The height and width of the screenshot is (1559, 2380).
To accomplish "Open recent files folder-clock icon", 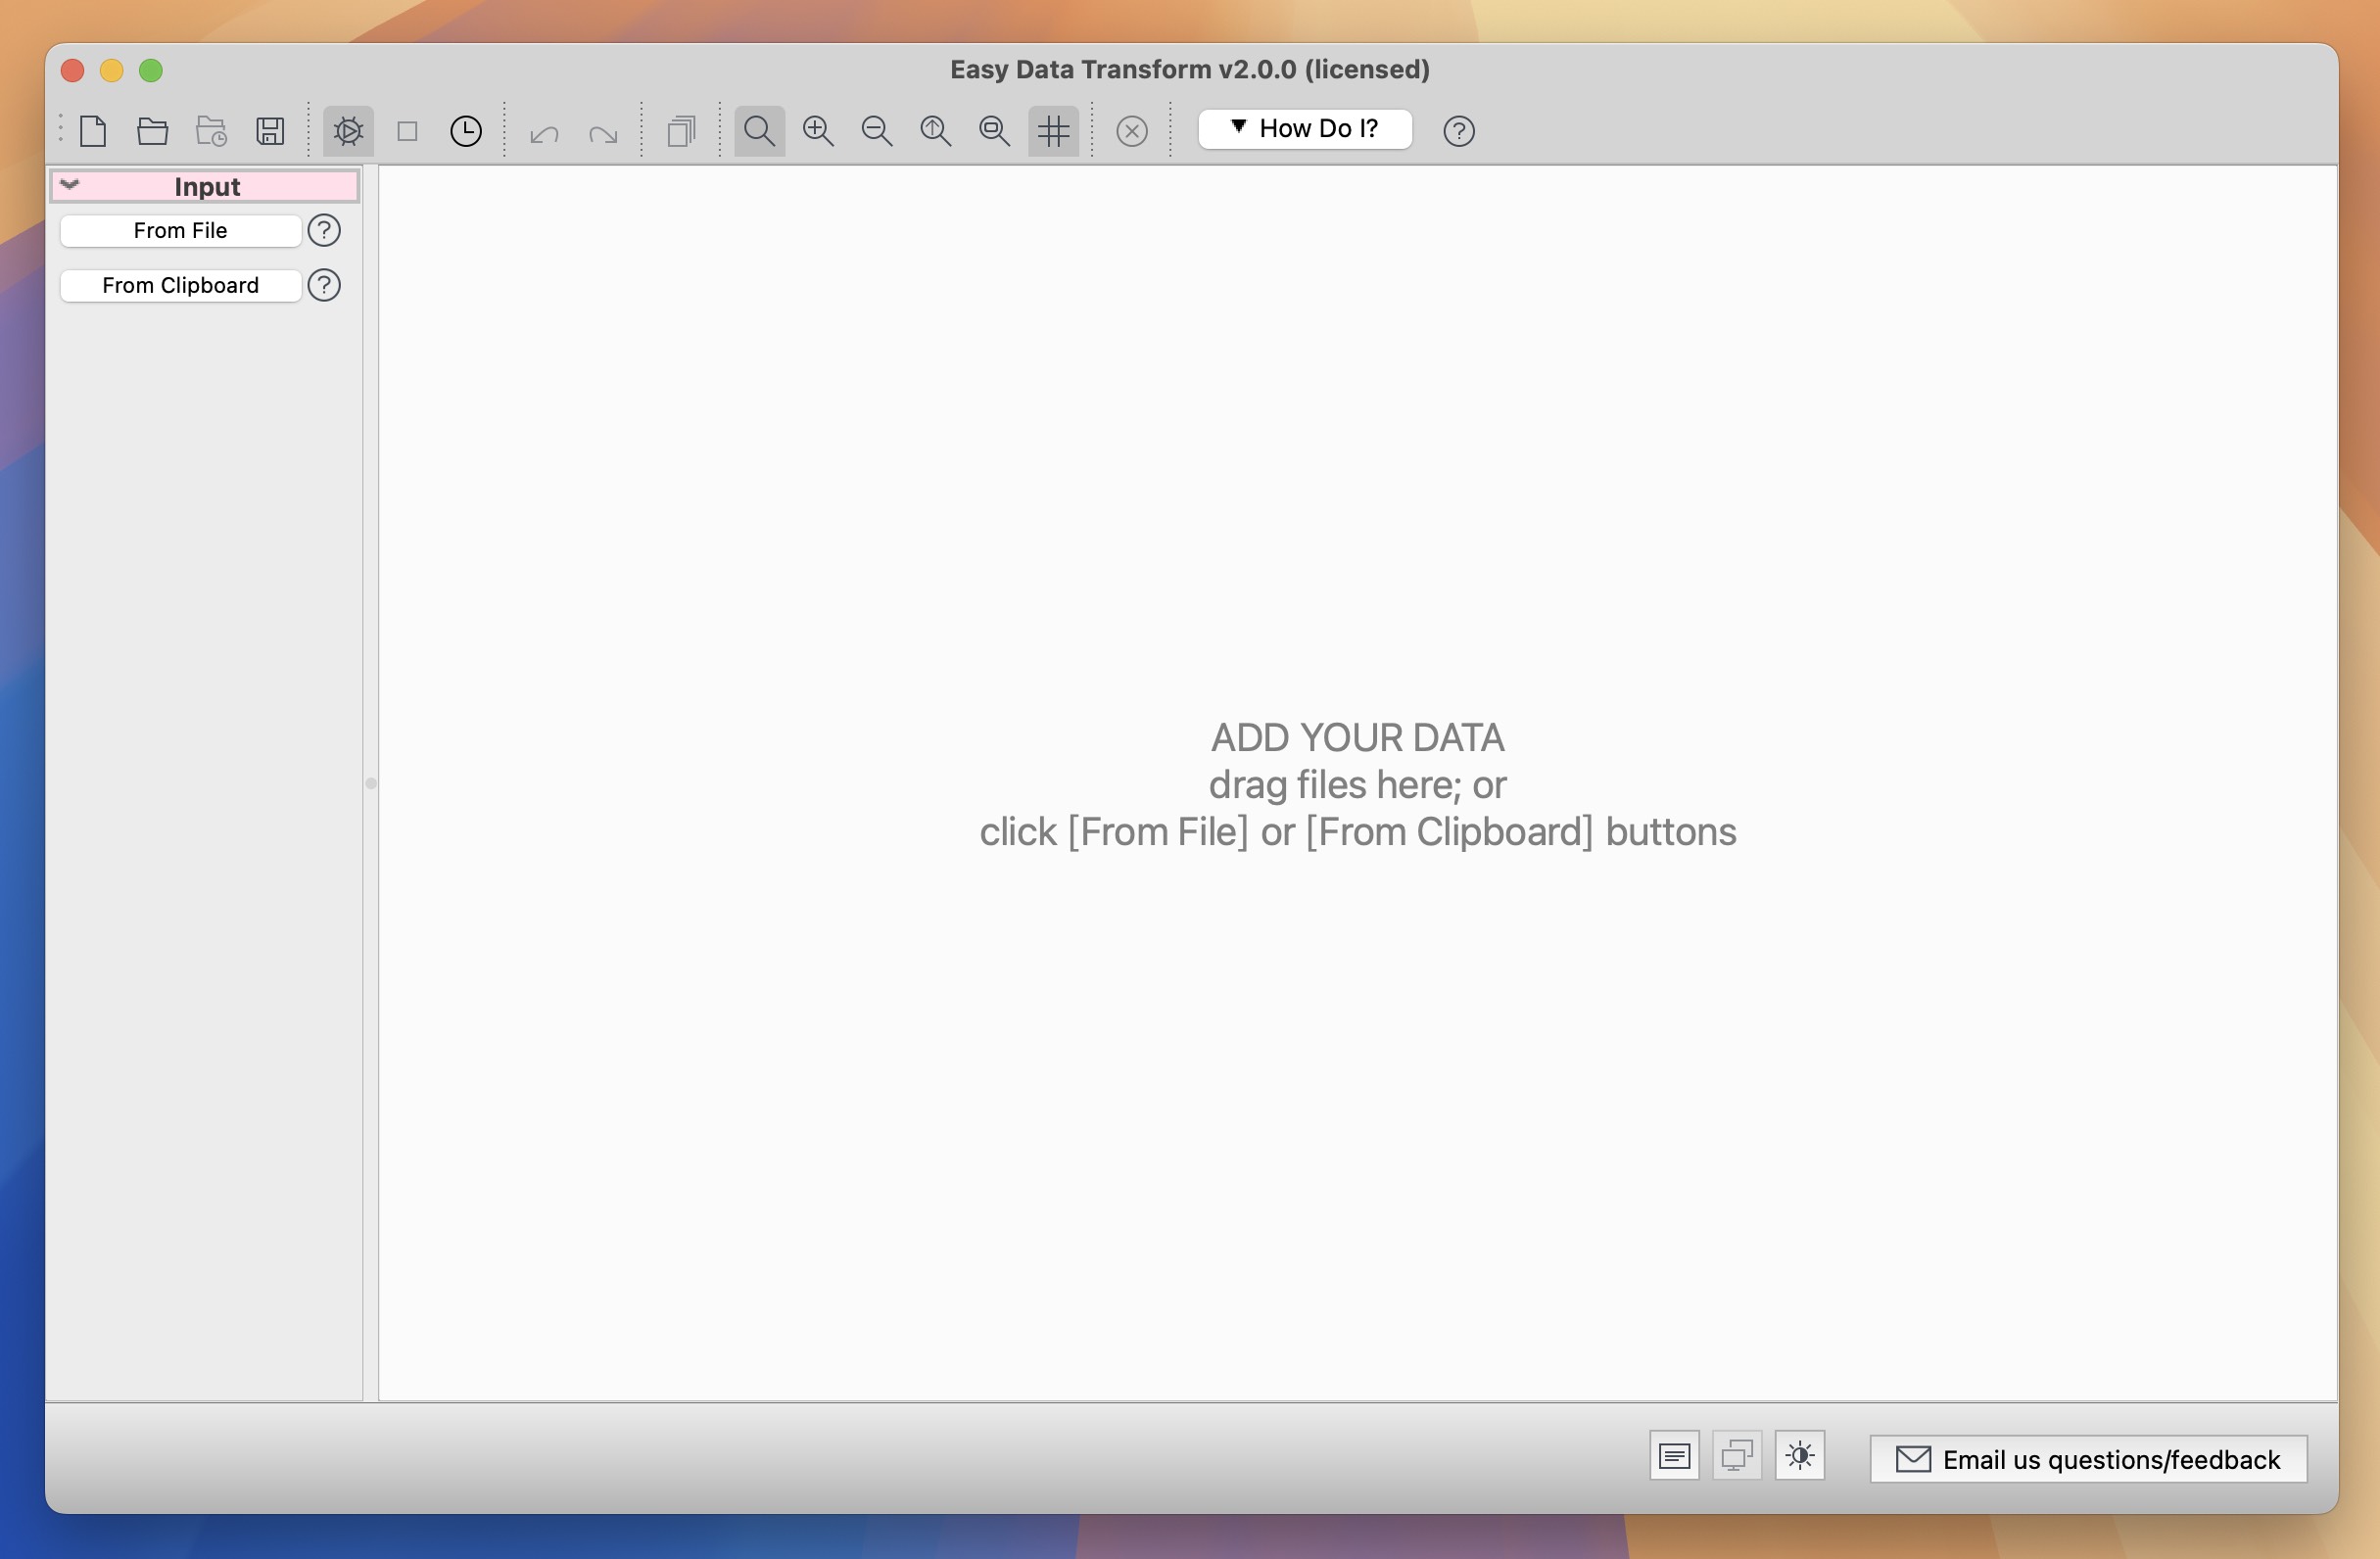I will [211, 131].
